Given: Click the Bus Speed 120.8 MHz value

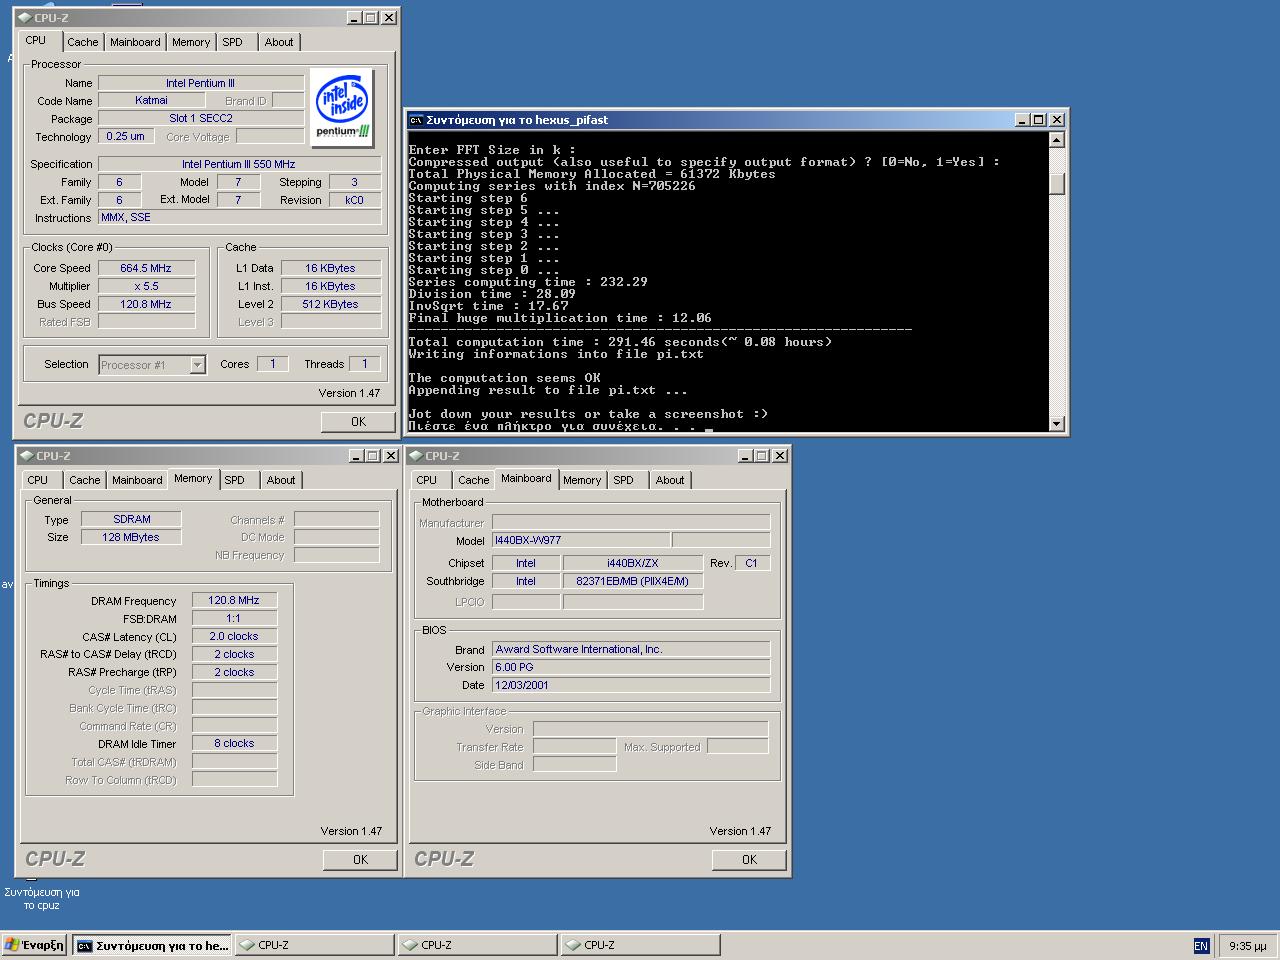Looking at the screenshot, I should tap(146, 304).
